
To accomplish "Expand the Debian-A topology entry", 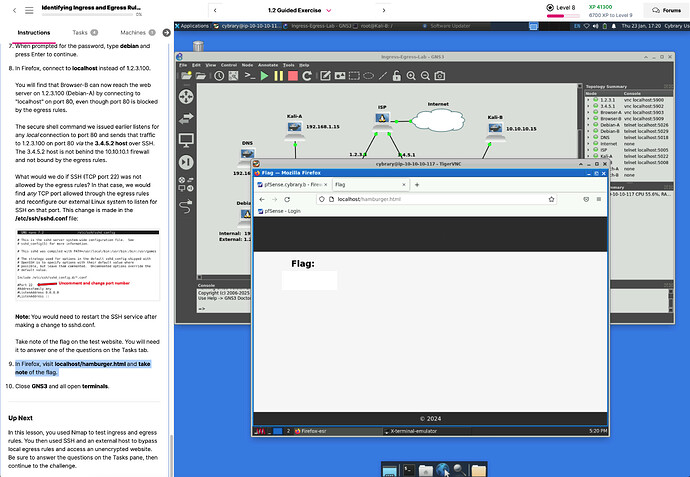I will click(x=588, y=125).
